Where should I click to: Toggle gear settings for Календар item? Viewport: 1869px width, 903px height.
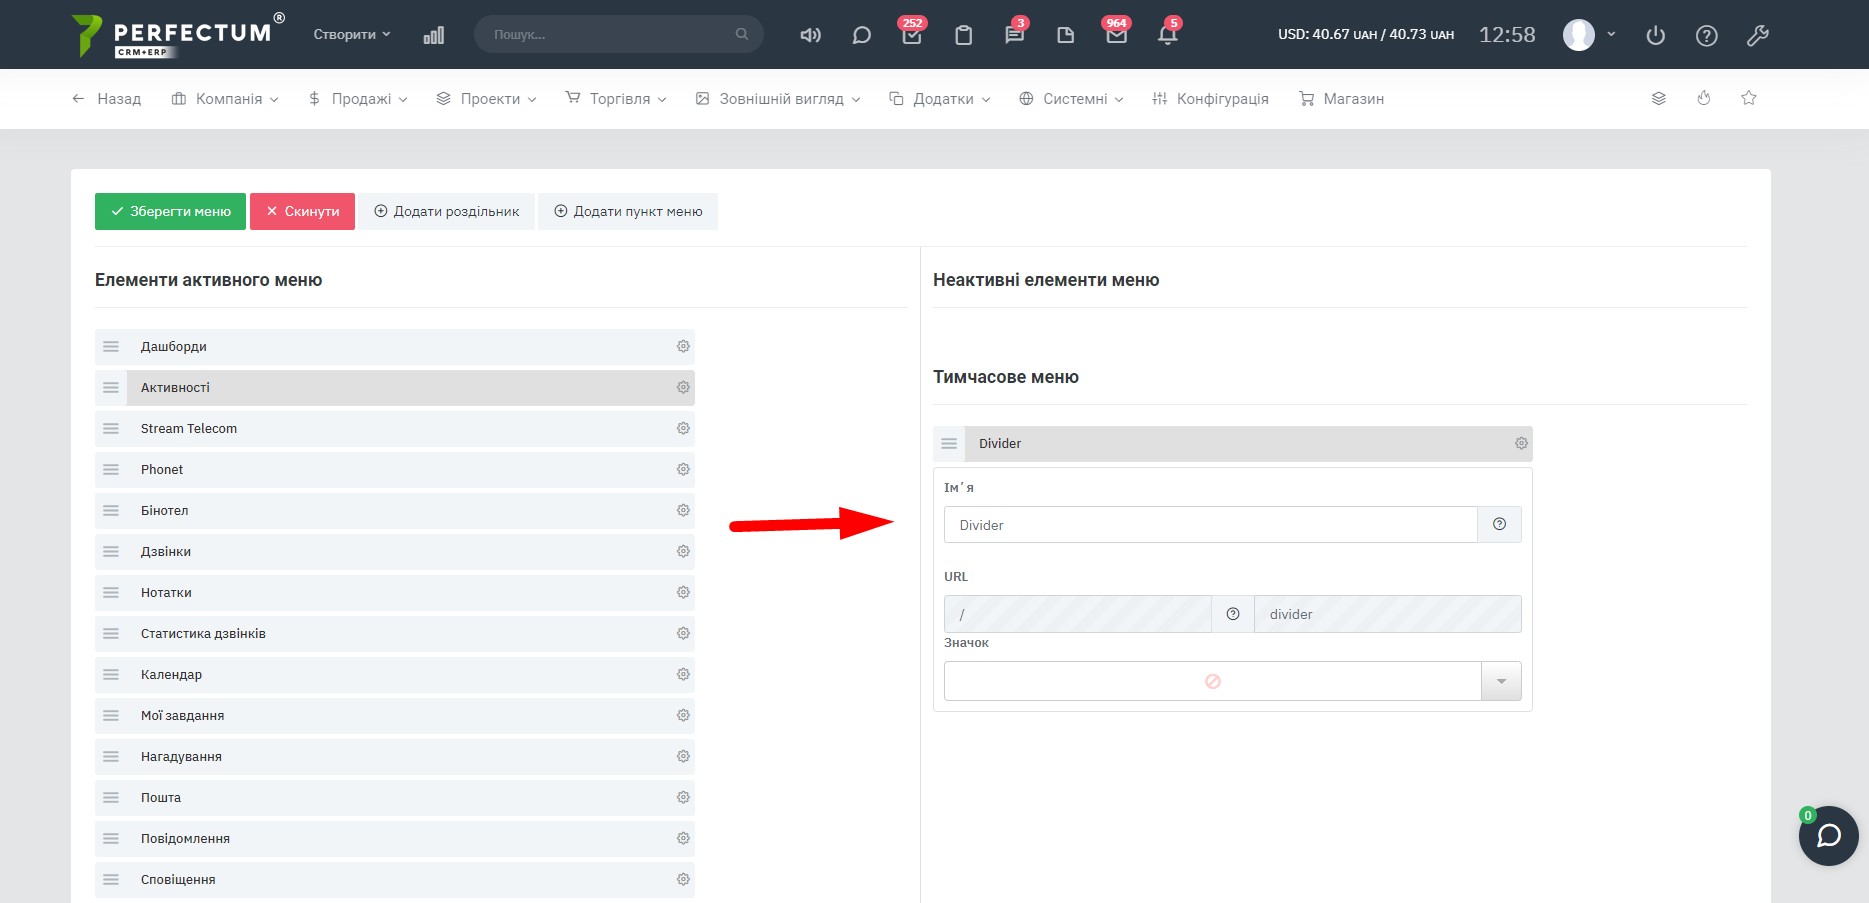[683, 675]
